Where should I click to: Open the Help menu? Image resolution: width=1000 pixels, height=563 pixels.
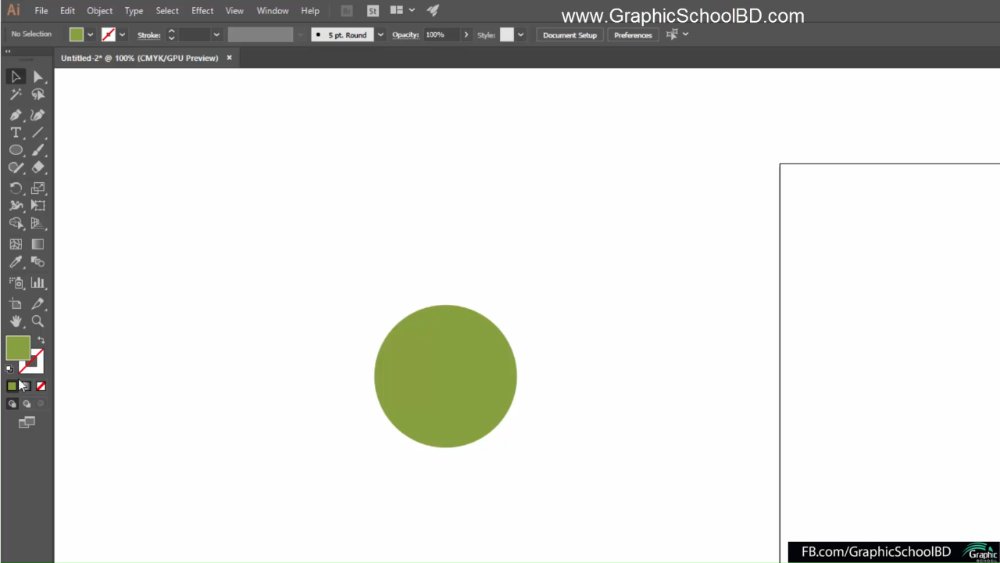click(x=310, y=11)
